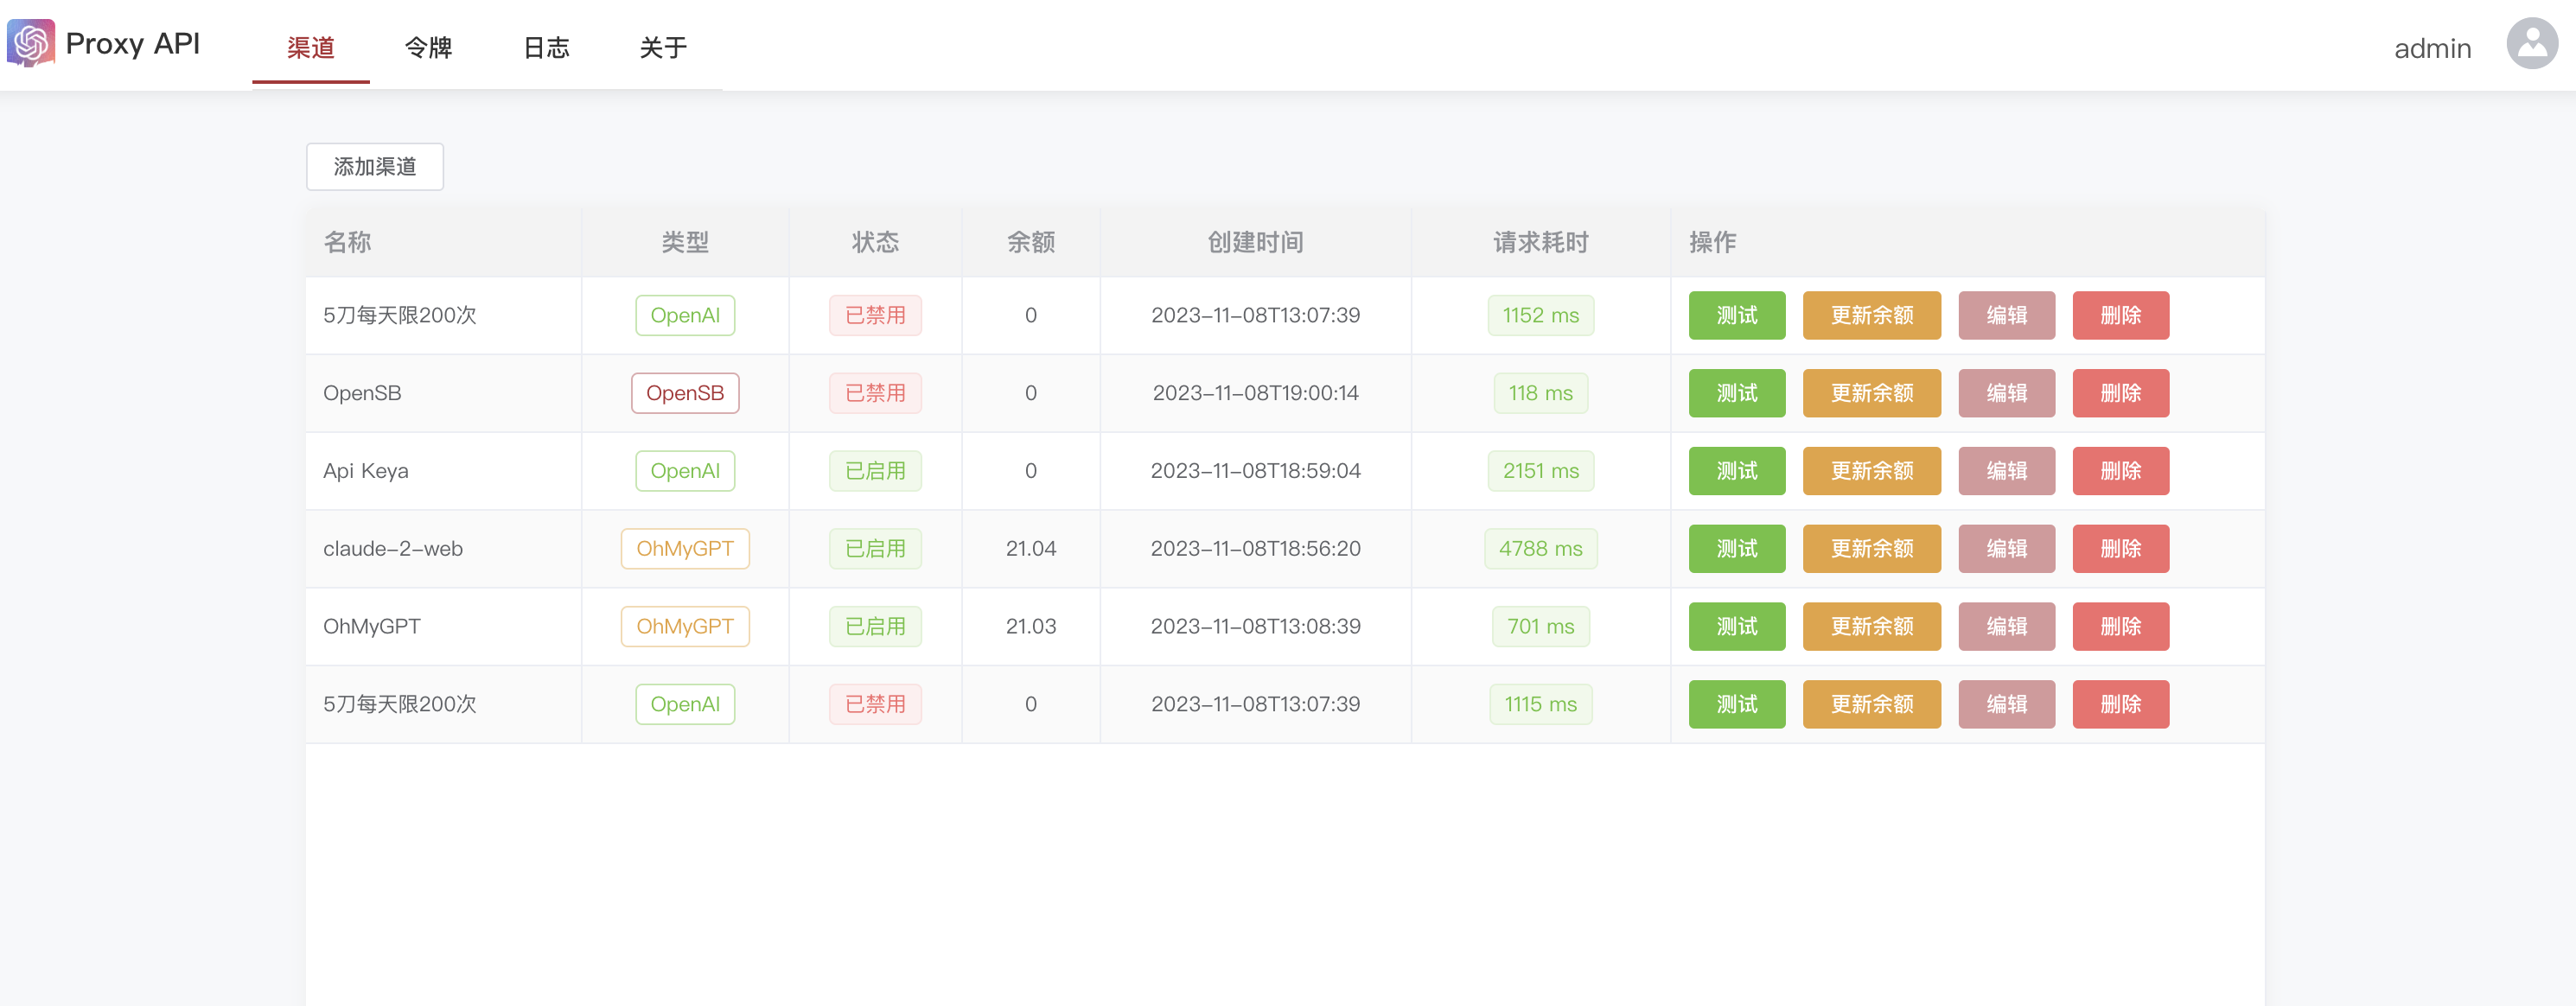Update balance for the OhMyGPT channel
Screen dimensions: 2576x1006
pos(1871,627)
